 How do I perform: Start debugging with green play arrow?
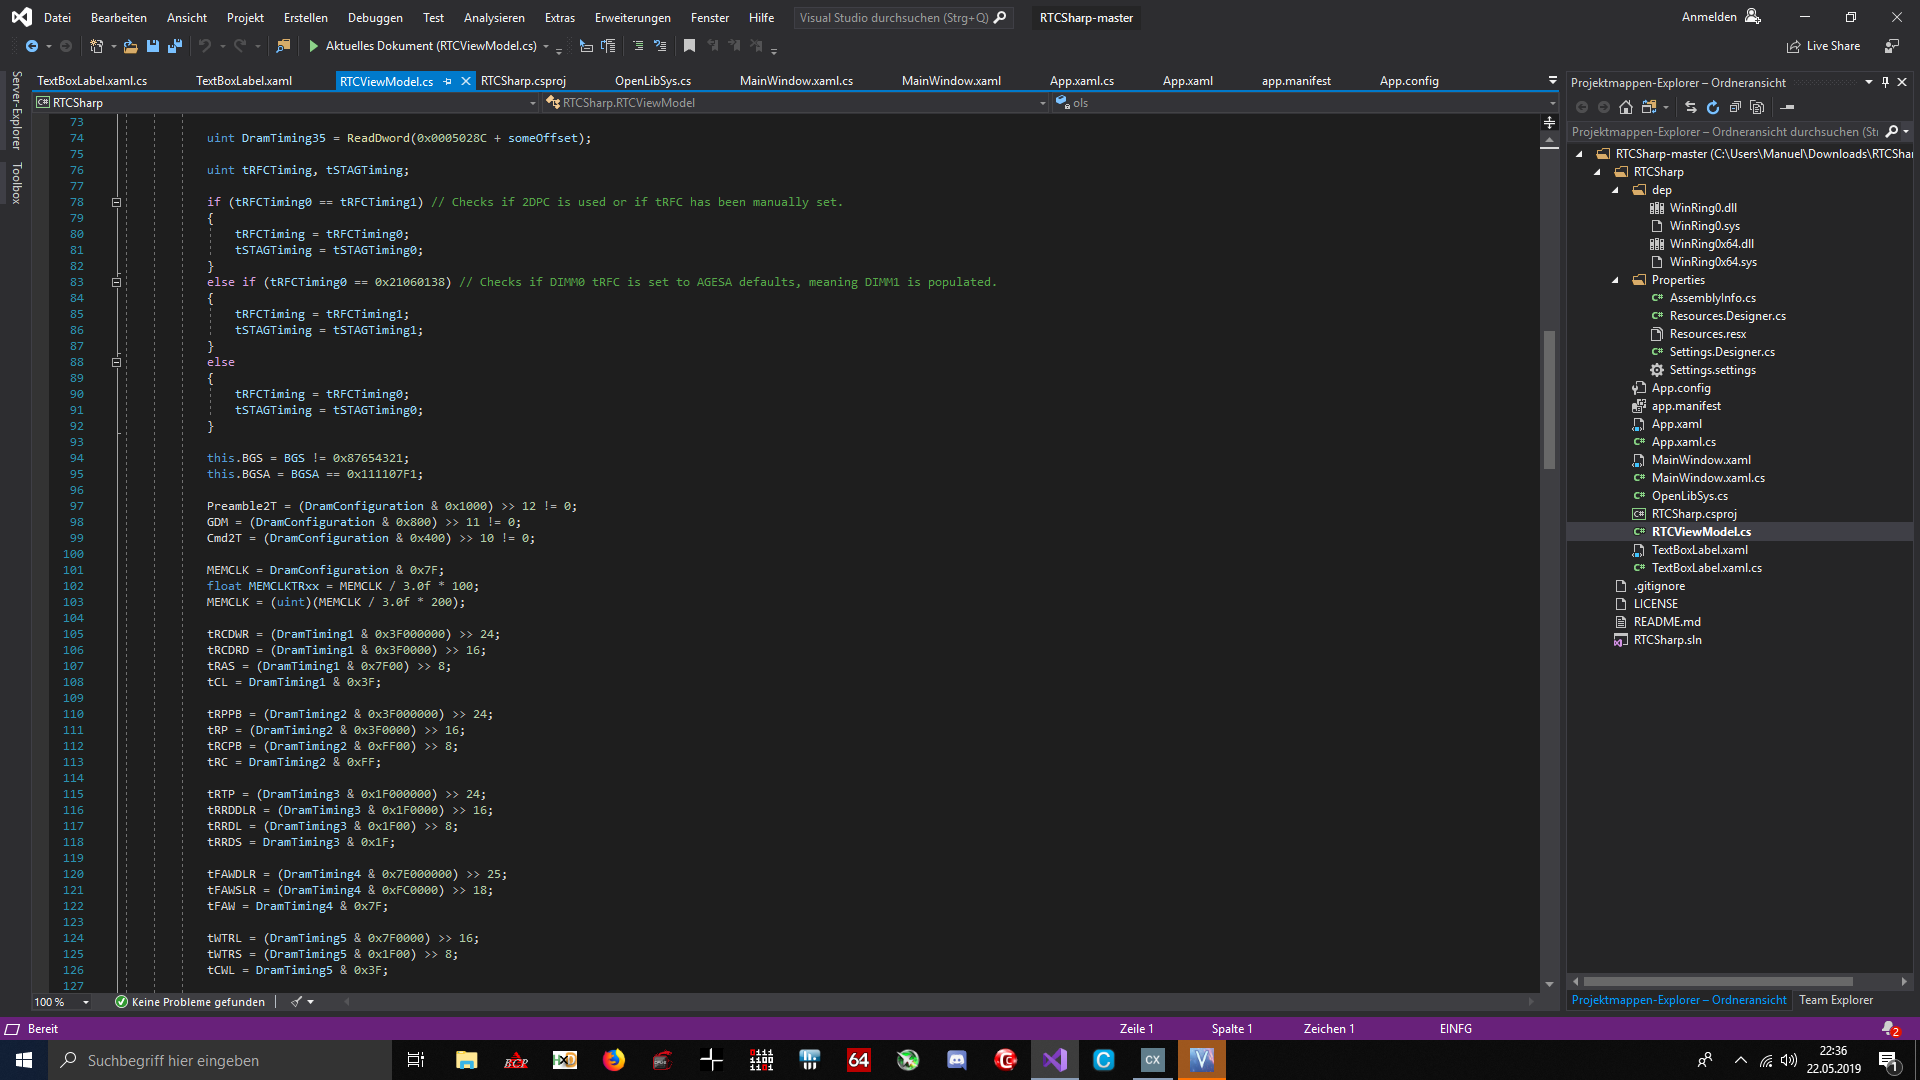click(313, 46)
